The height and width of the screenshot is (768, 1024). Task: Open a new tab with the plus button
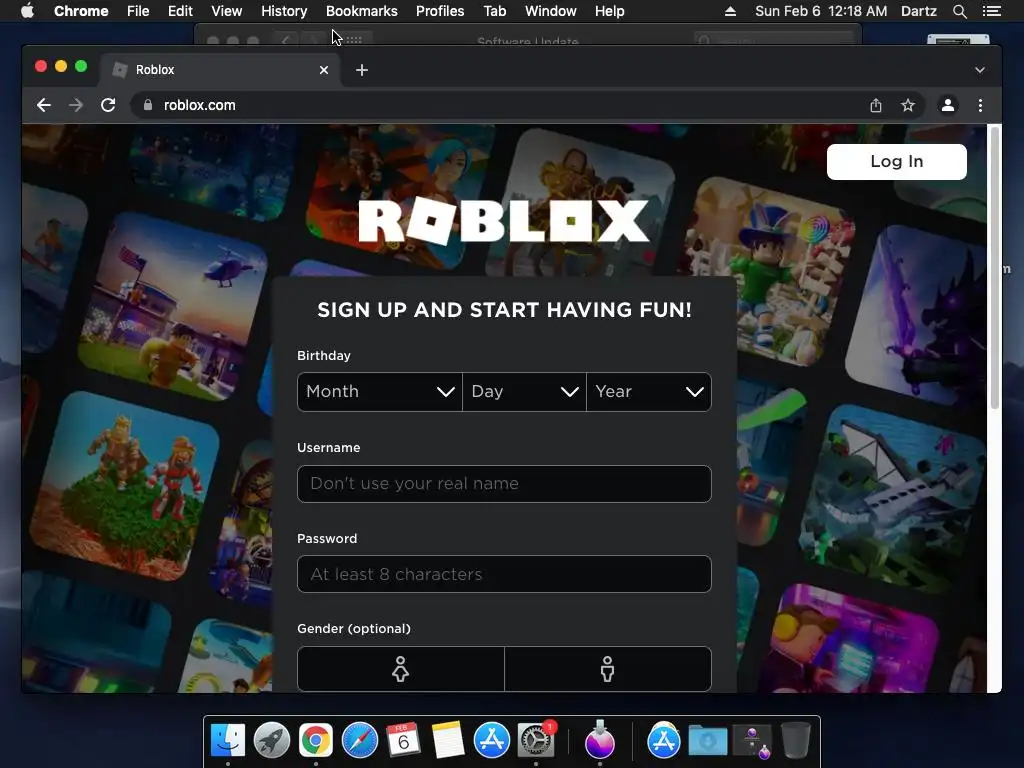point(362,70)
